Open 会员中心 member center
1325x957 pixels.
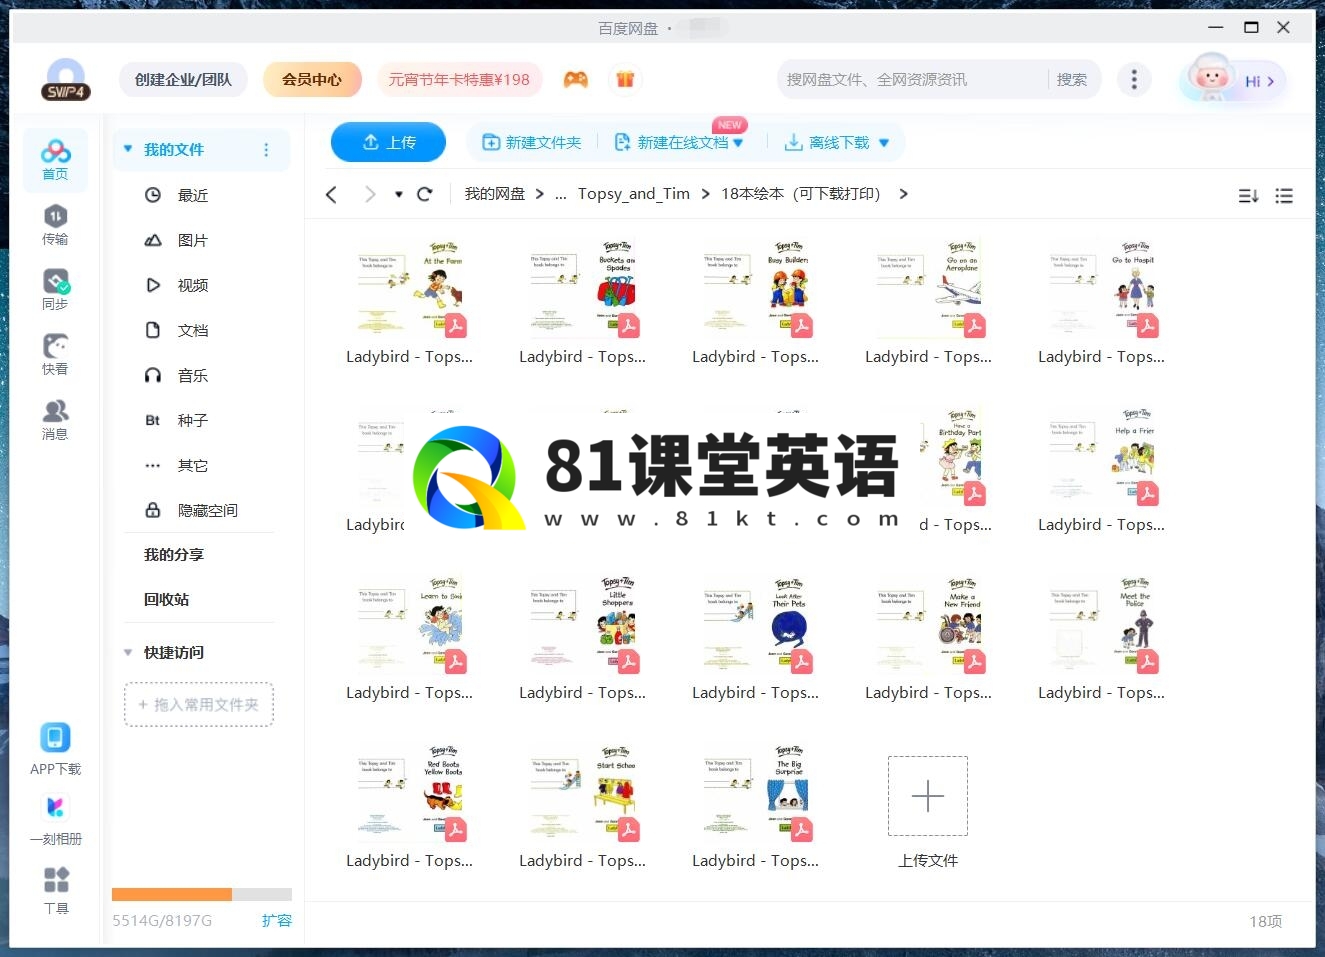click(x=312, y=80)
